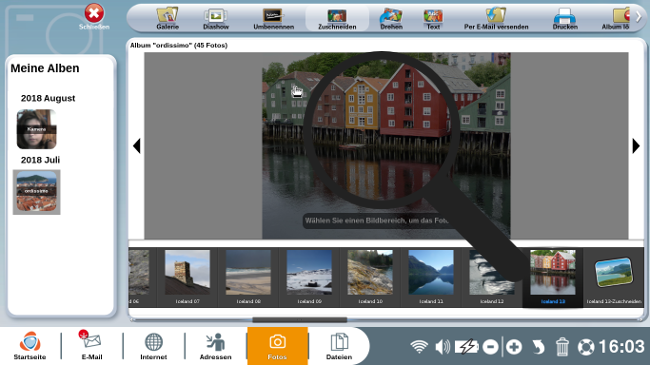Go to previous photo arrow
The height and width of the screenshot is (365, 650).
tap(137, 146)
